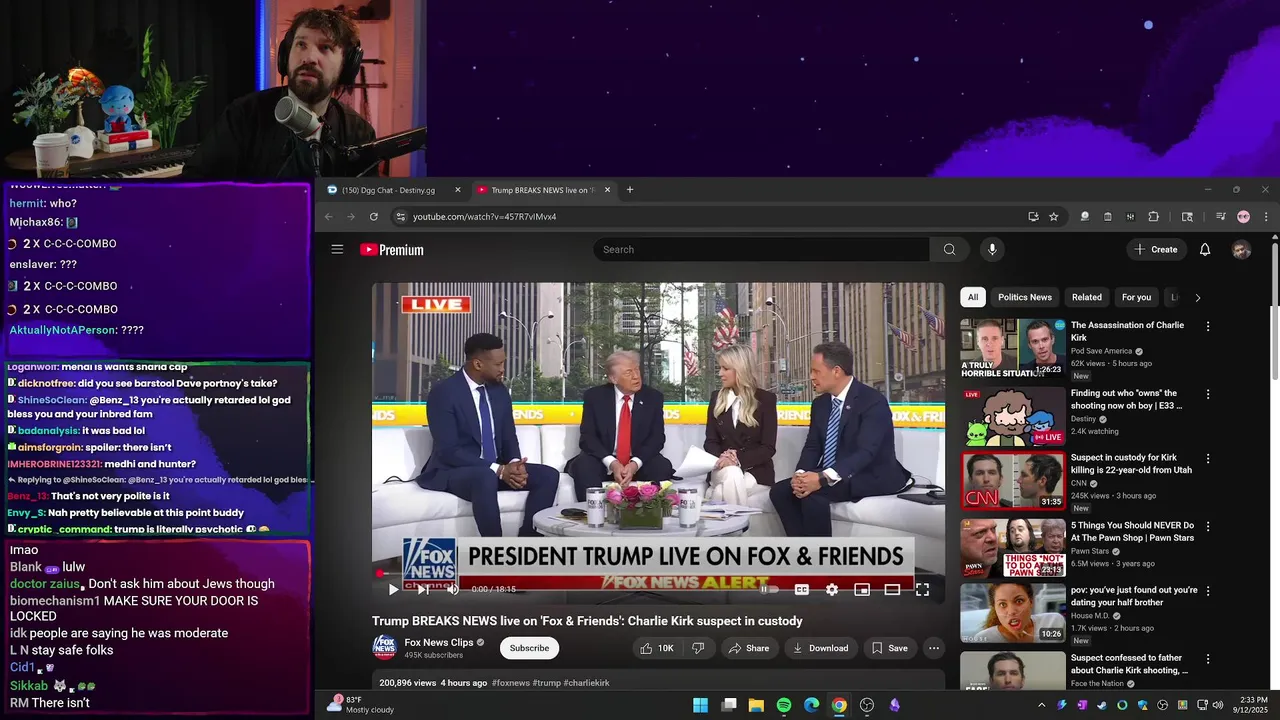Image resolution: width=1280 pixels, height=720 pixels.
Task: Enter full screen video mode
Action: (x=922, y=590)
